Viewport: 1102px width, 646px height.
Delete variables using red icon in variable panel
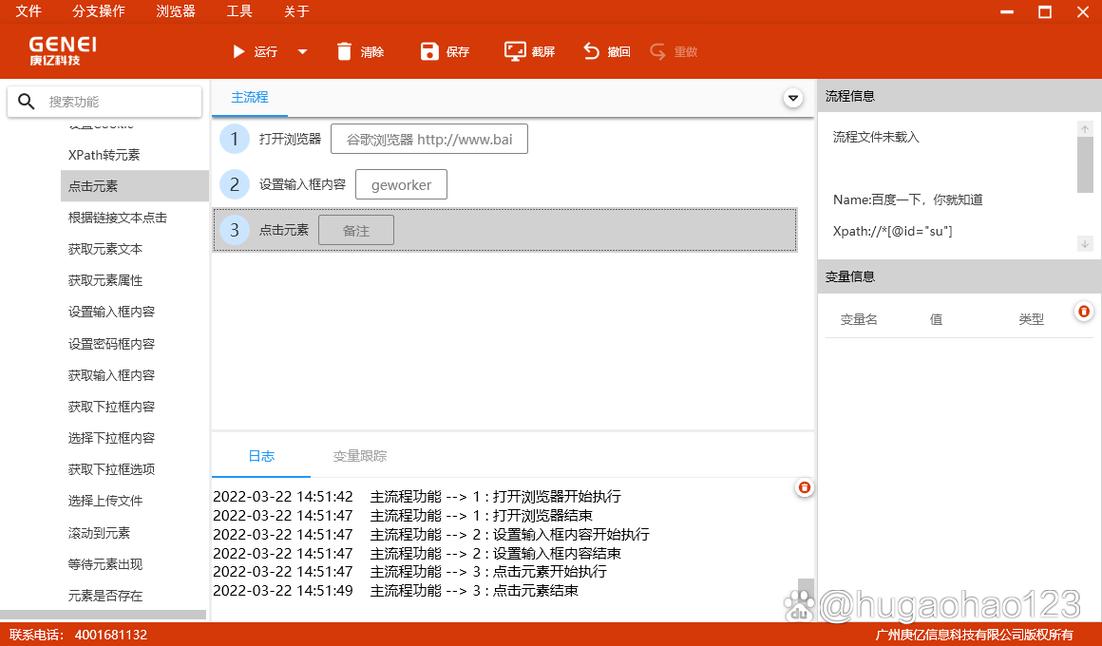point(1083,312)
